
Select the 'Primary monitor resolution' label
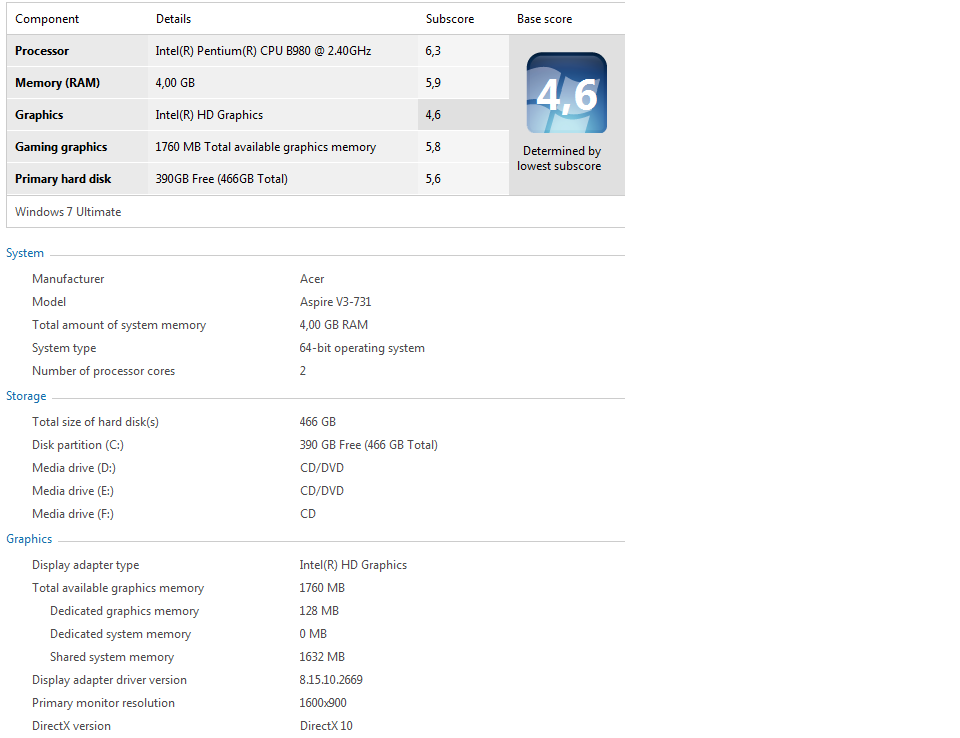point(103,703)
